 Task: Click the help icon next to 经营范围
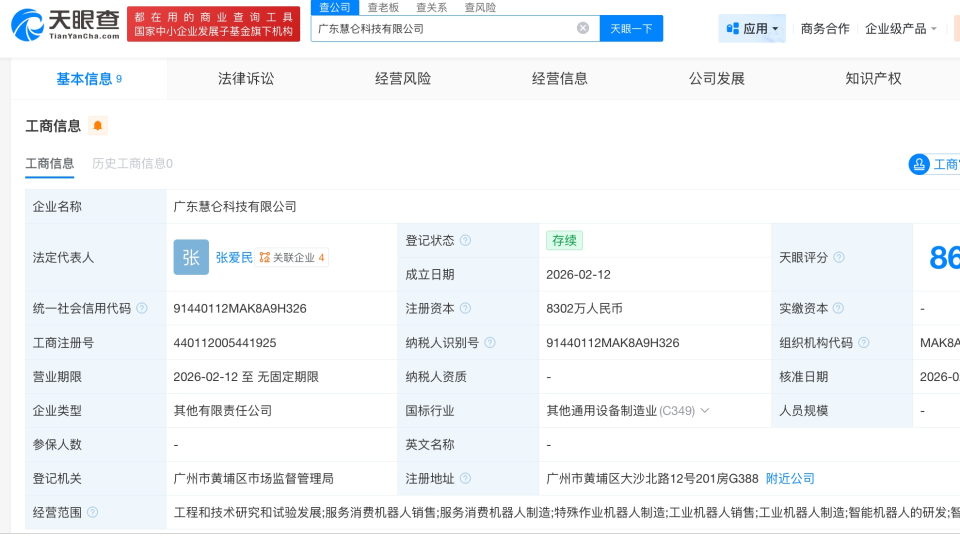93,513
